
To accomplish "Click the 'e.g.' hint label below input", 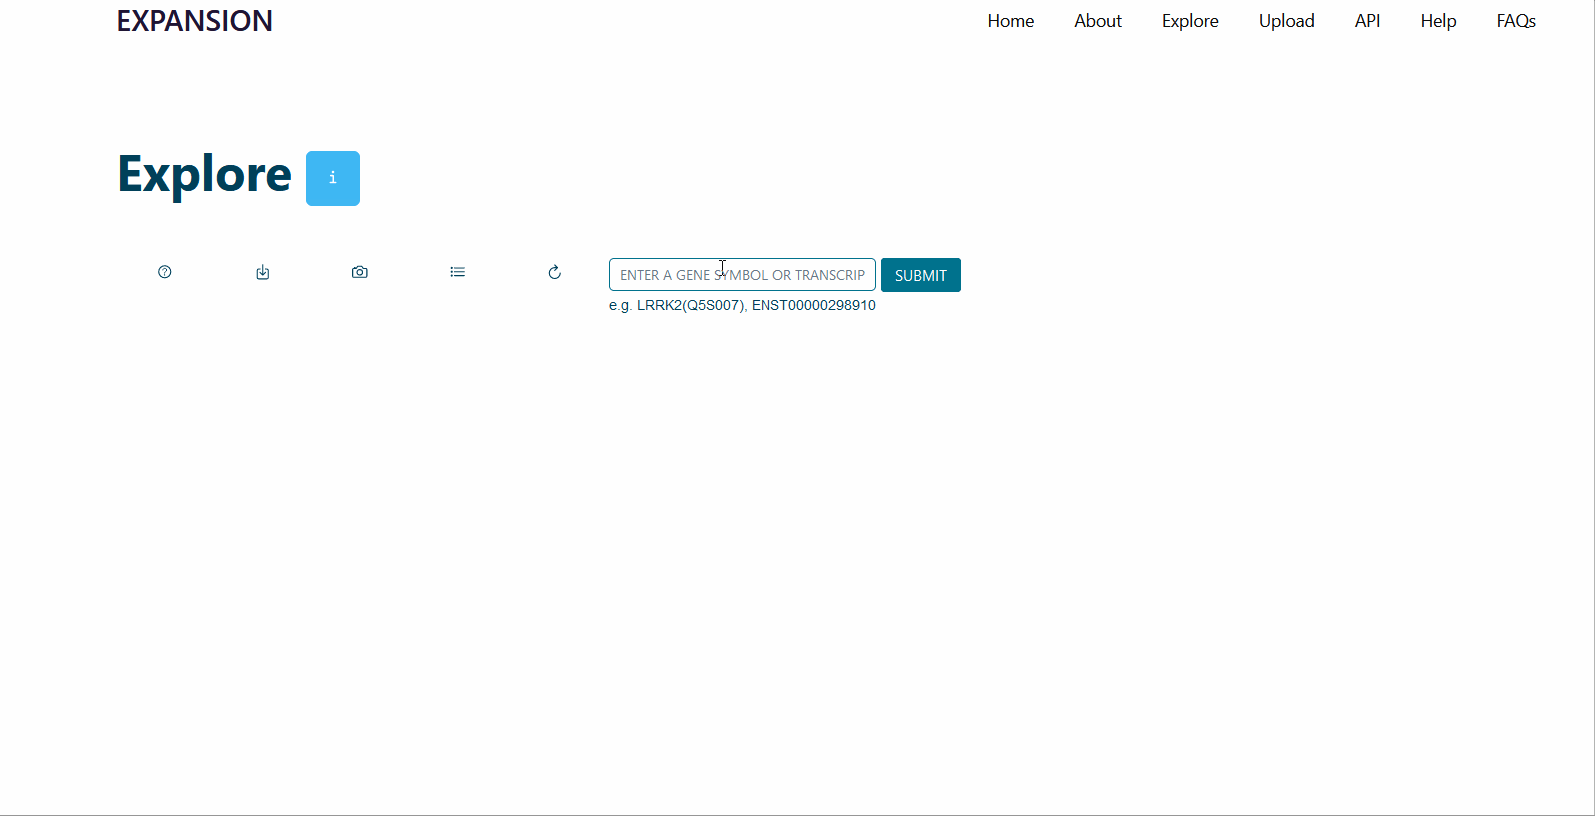I will pyautogui.click(x=620, y=305).
